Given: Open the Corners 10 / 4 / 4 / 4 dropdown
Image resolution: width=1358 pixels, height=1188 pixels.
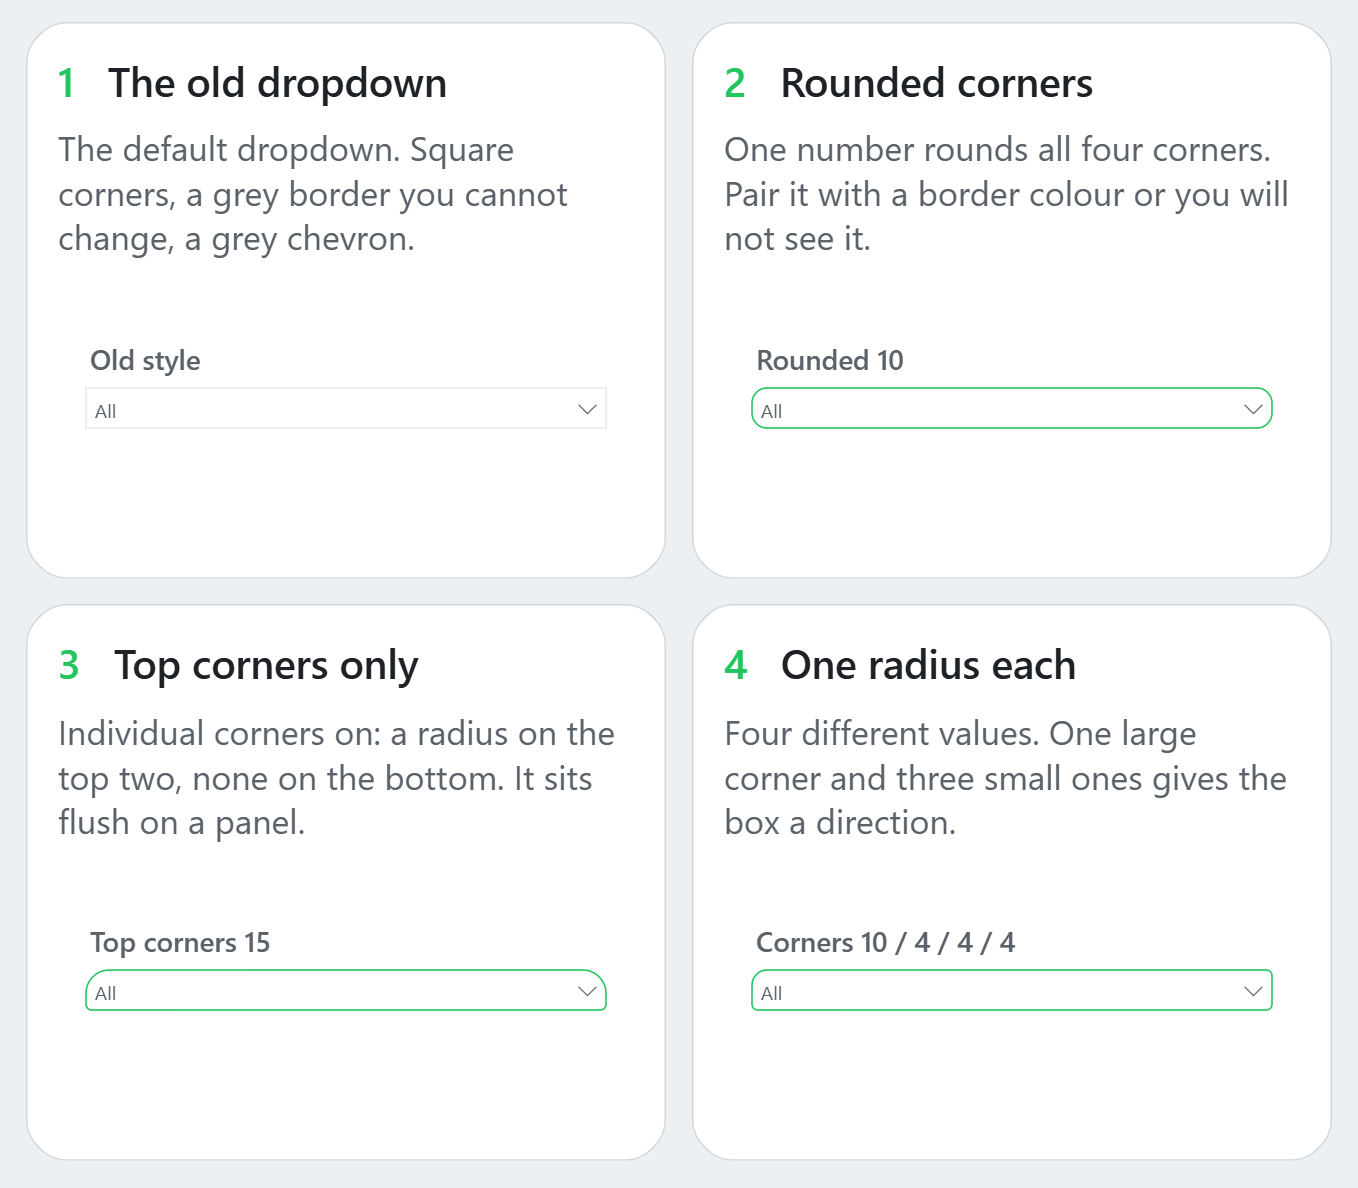Looking at the screenshot, I should click(x=1012, y=990).
